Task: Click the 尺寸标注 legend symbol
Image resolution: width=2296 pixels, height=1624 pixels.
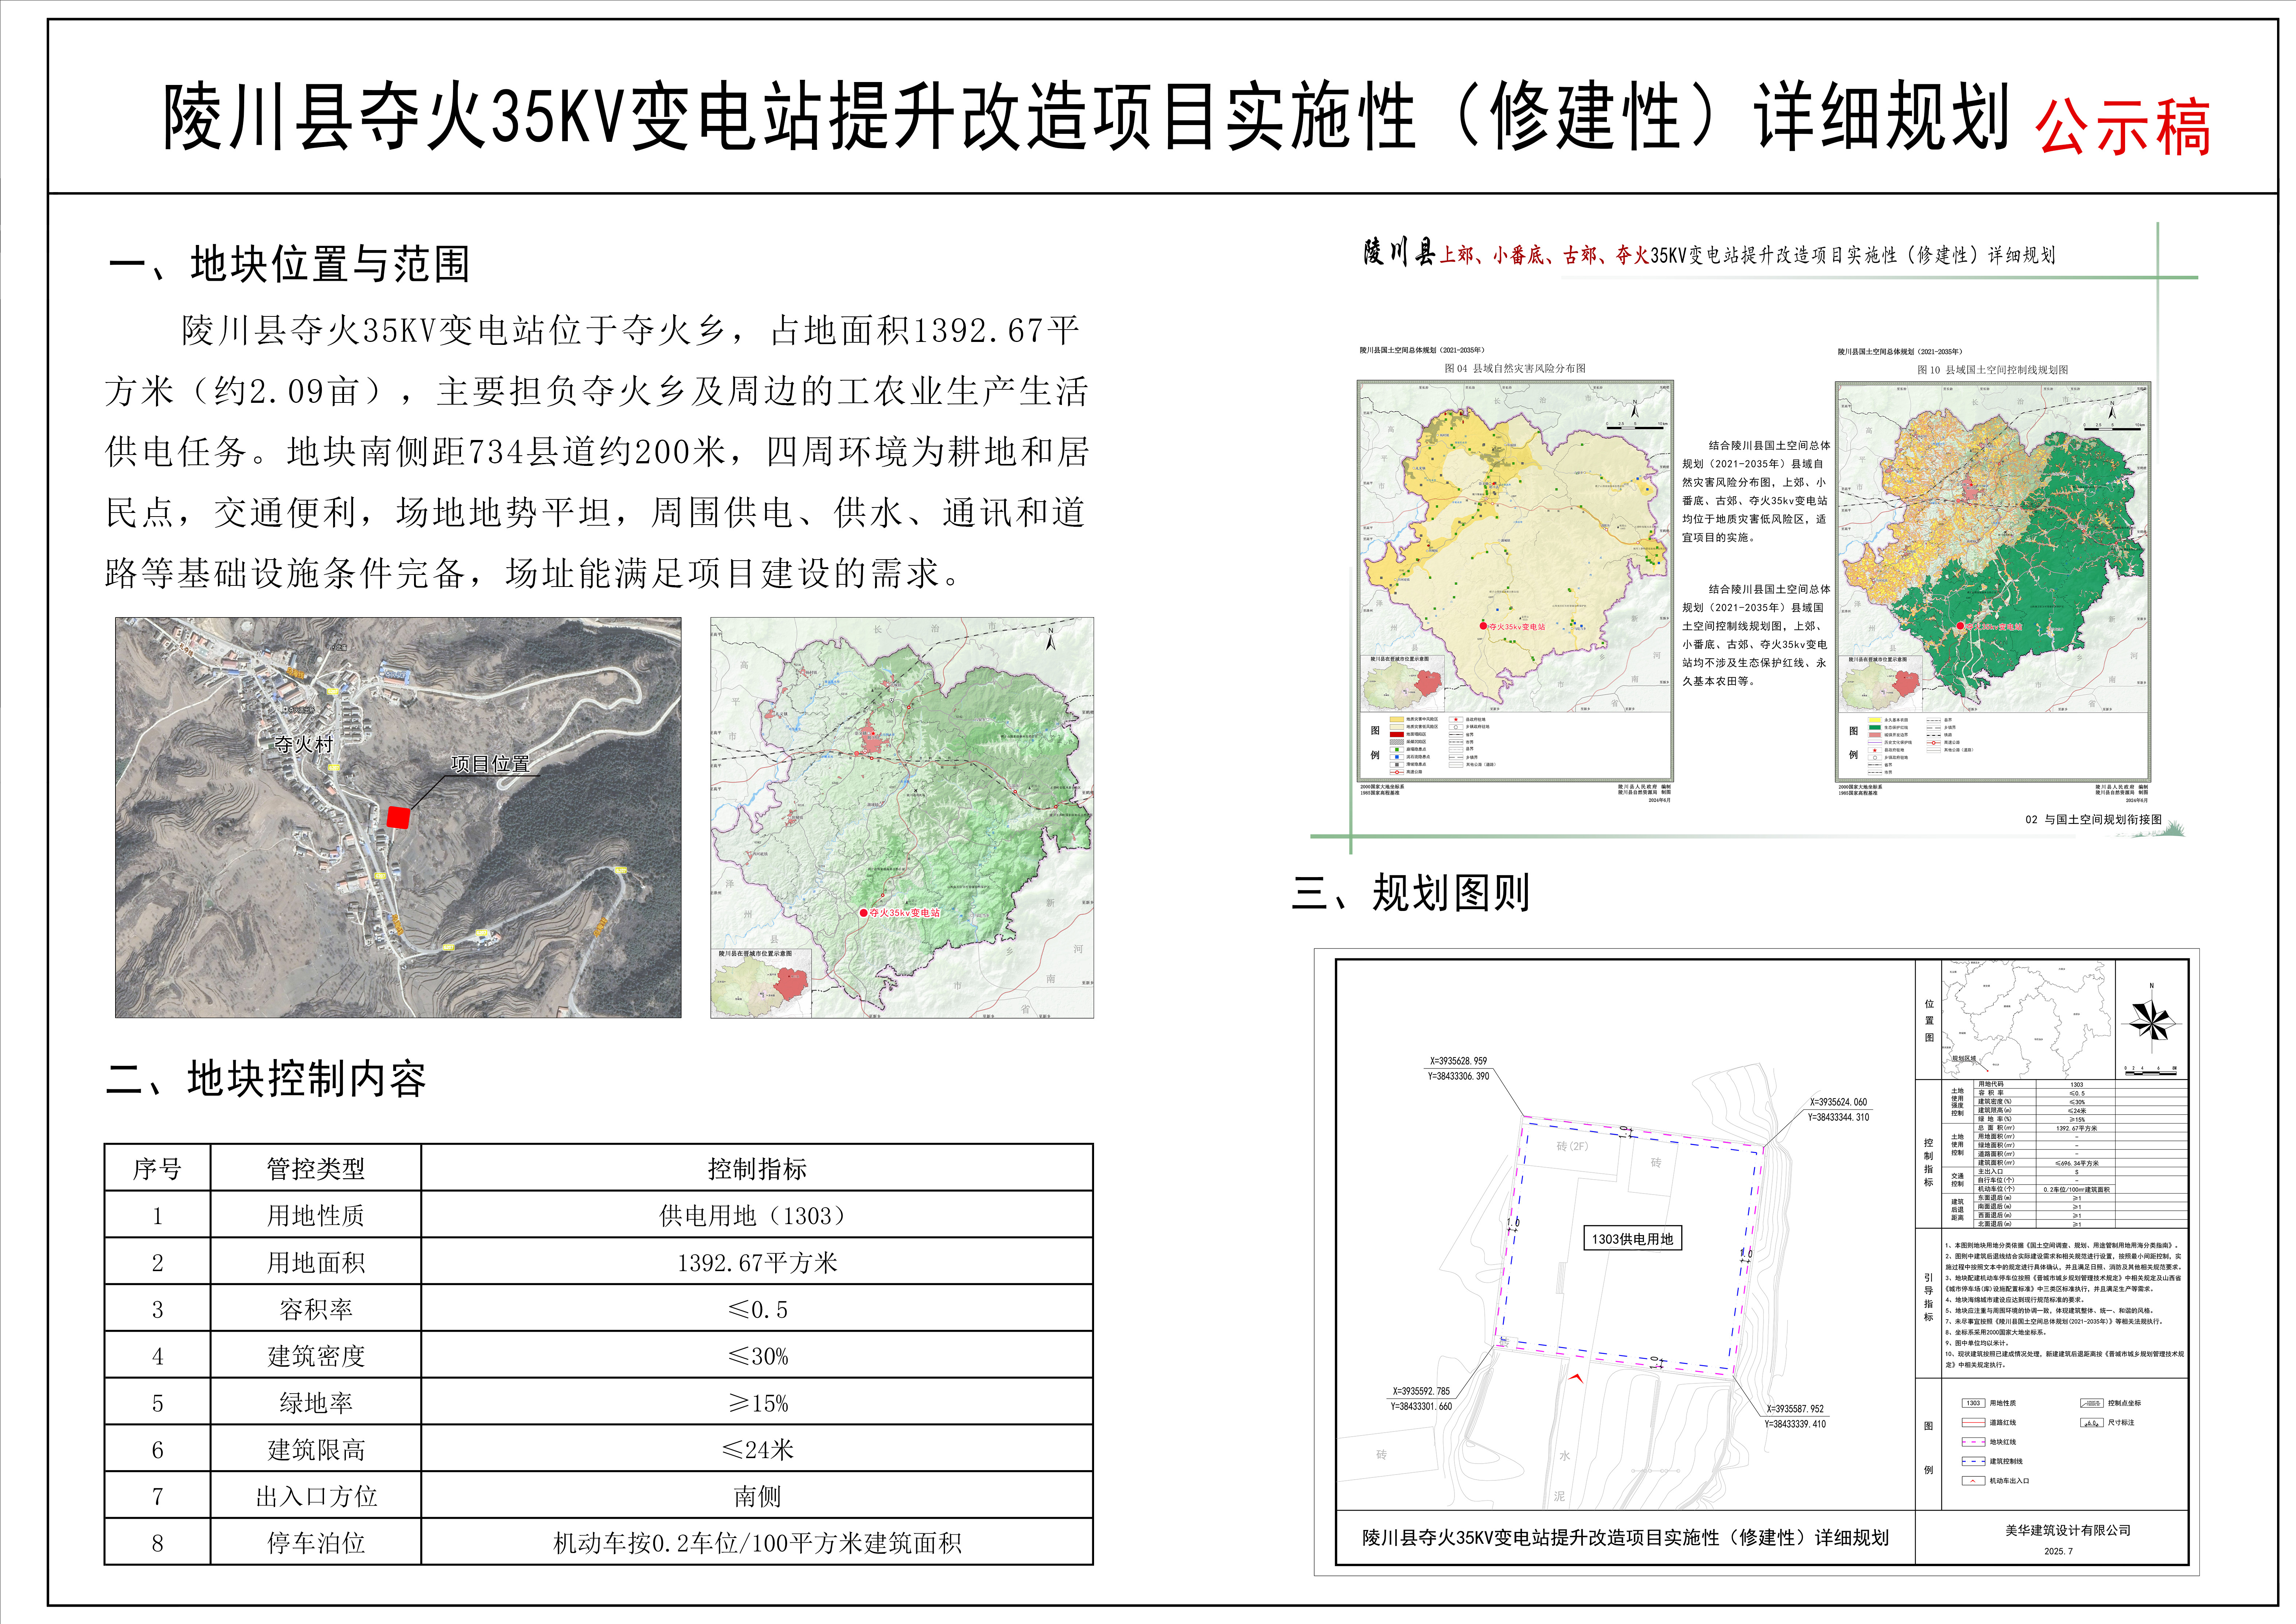Action: 2092,1423
